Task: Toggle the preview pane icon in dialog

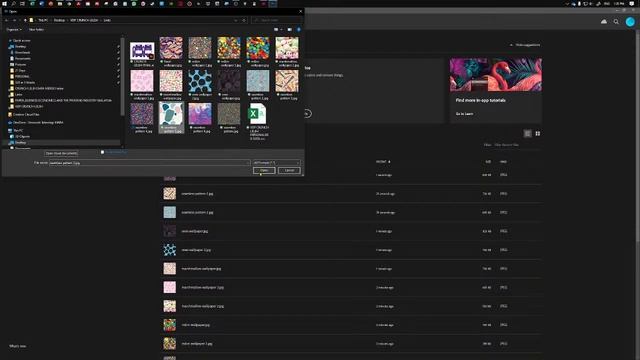Action: pos(289,29)
